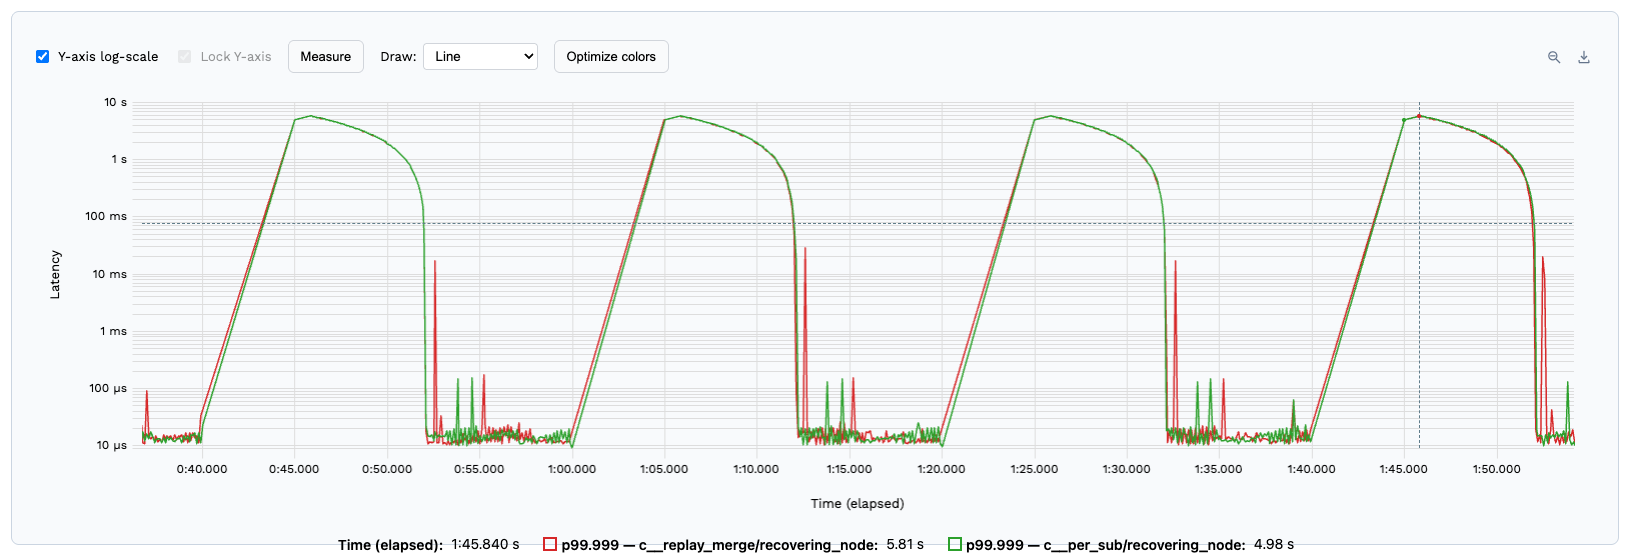Uncheck the Y-axis log-scale checkbox

[43, 57]
